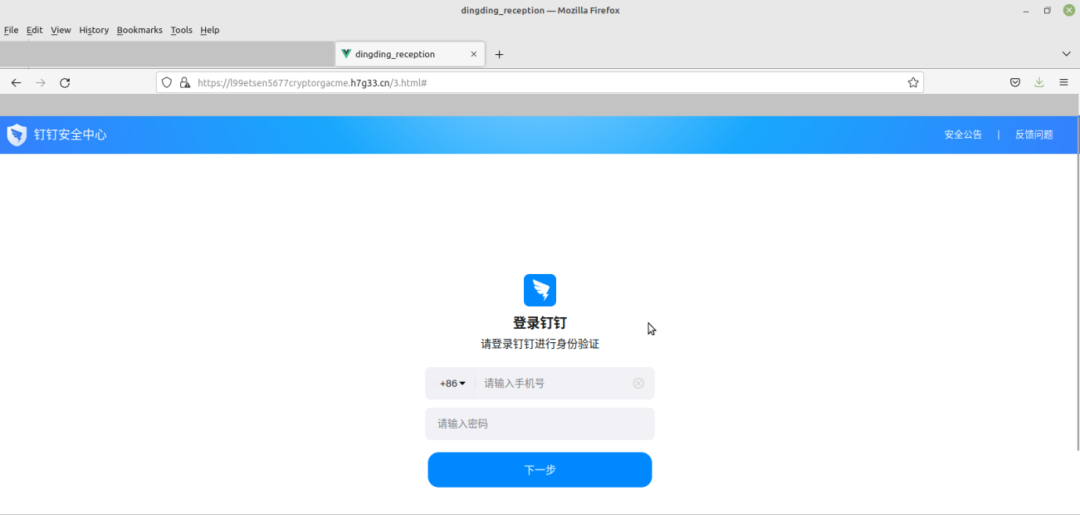
Task: Open the Pocket save icon
Action: click(x=1015, y=83)
